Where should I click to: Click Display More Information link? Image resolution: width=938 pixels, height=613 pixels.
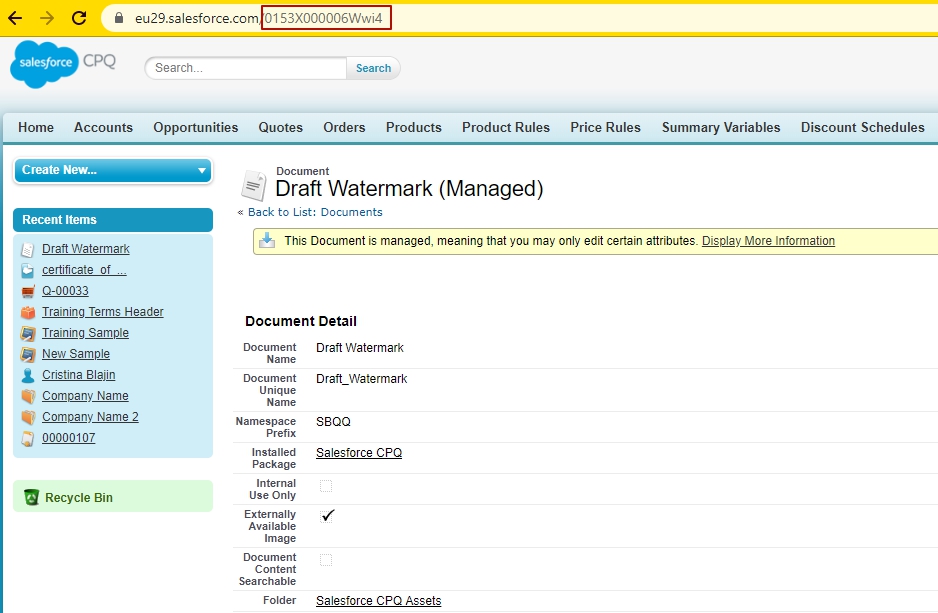[x=768, y=240]
